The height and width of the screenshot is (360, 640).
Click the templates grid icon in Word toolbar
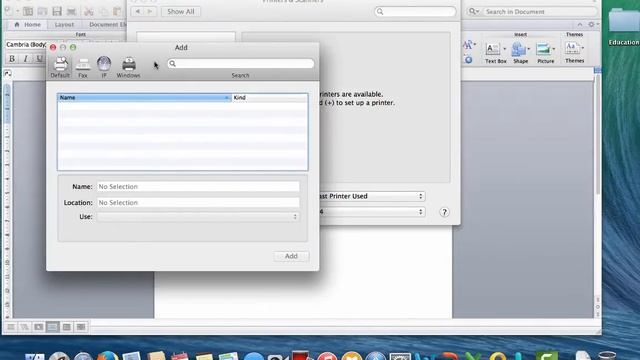28,11
